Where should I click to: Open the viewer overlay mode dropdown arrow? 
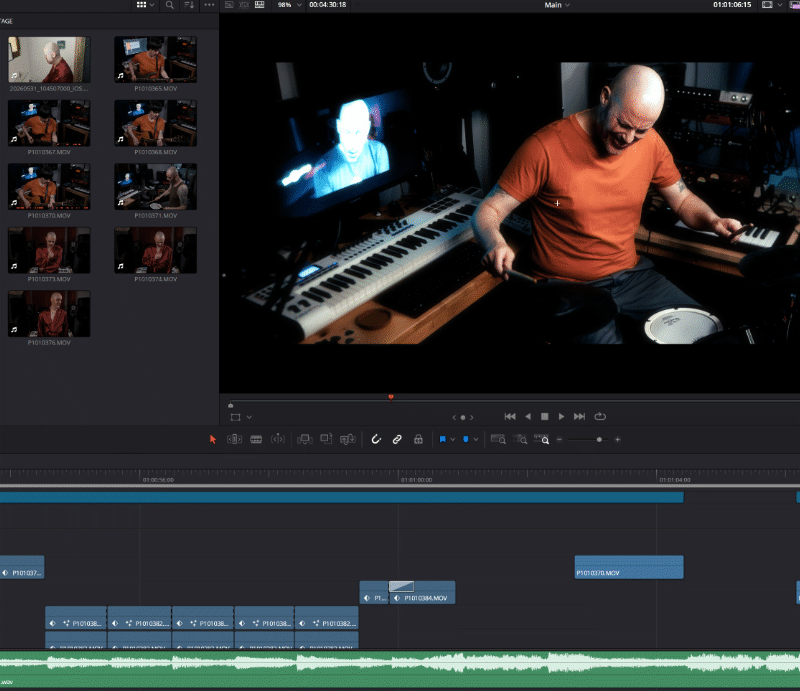point(249,417)
